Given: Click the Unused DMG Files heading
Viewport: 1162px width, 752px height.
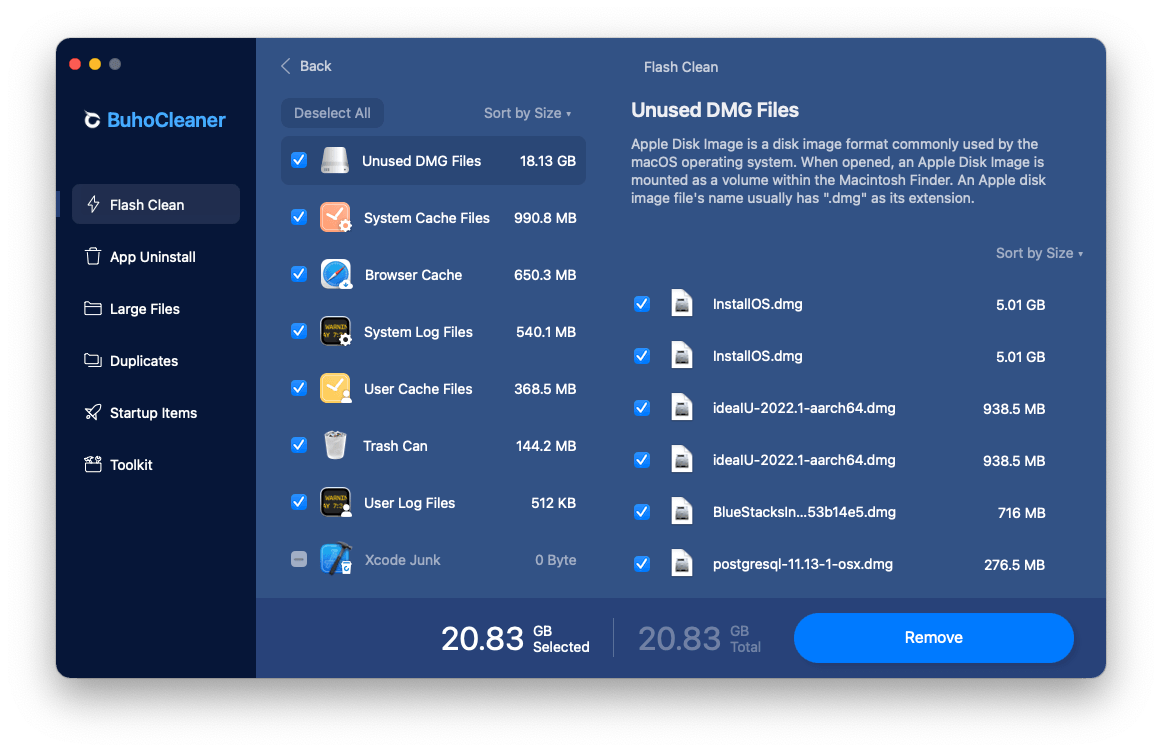Looking at the screenshot, I should (x=715, y=110).
